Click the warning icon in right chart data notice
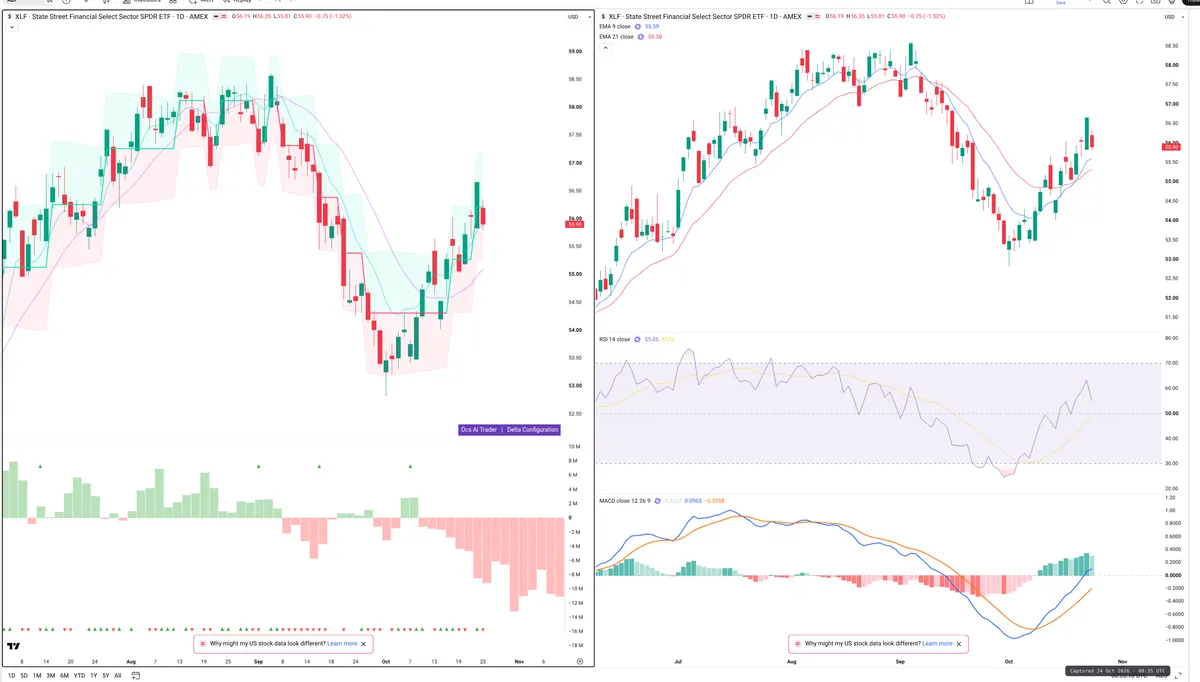 [797, 644]
